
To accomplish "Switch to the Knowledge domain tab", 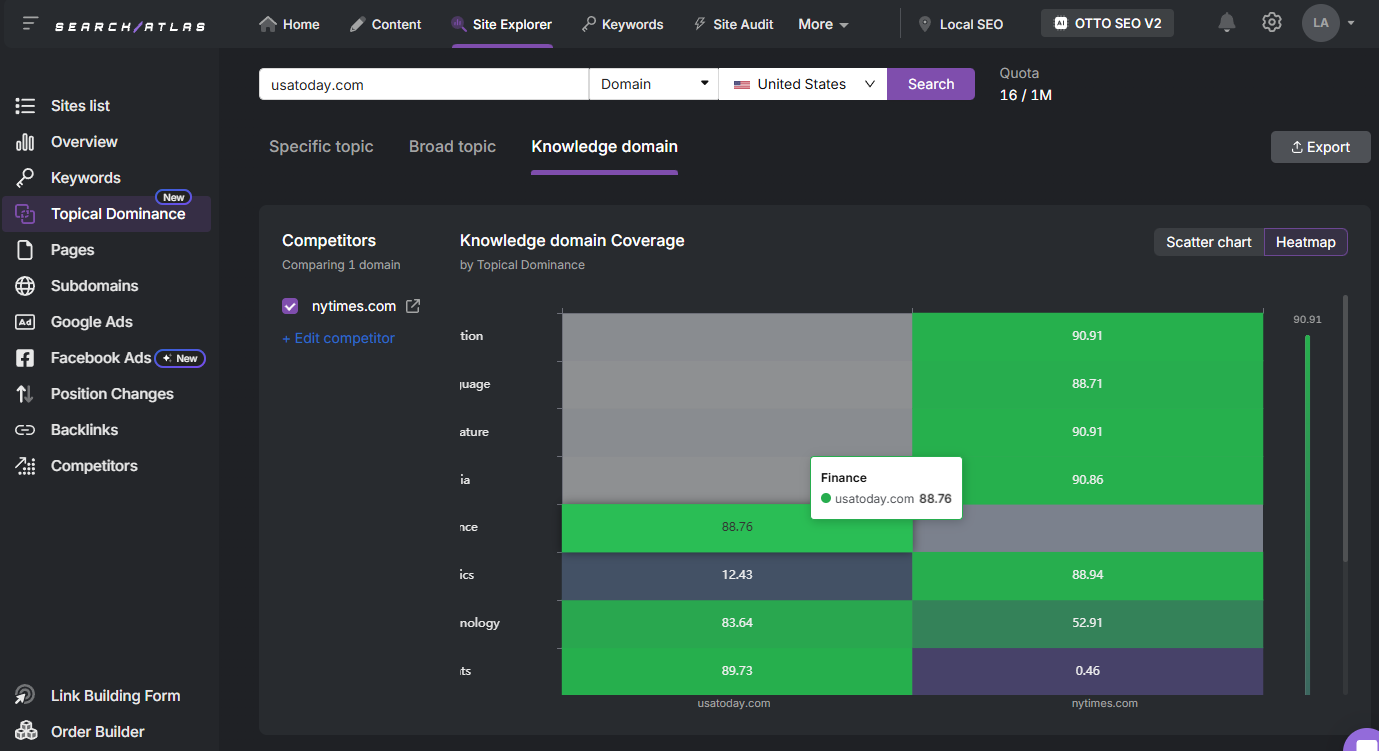I will [604, 146].
